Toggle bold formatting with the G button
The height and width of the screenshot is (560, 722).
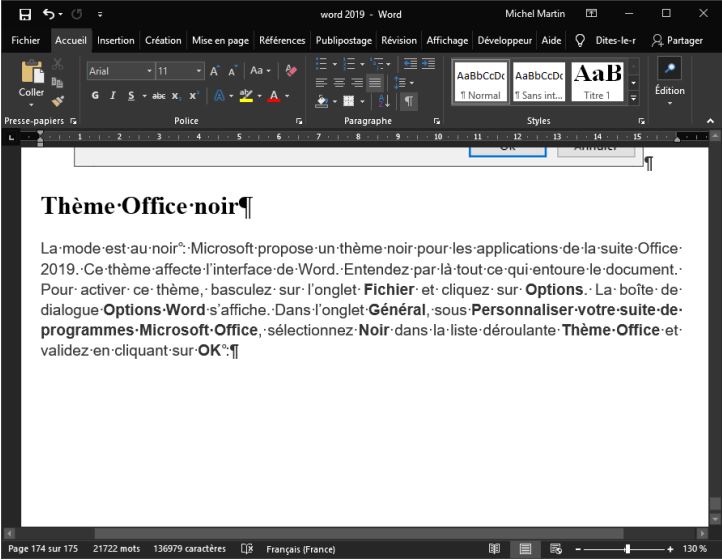(95, 96)
